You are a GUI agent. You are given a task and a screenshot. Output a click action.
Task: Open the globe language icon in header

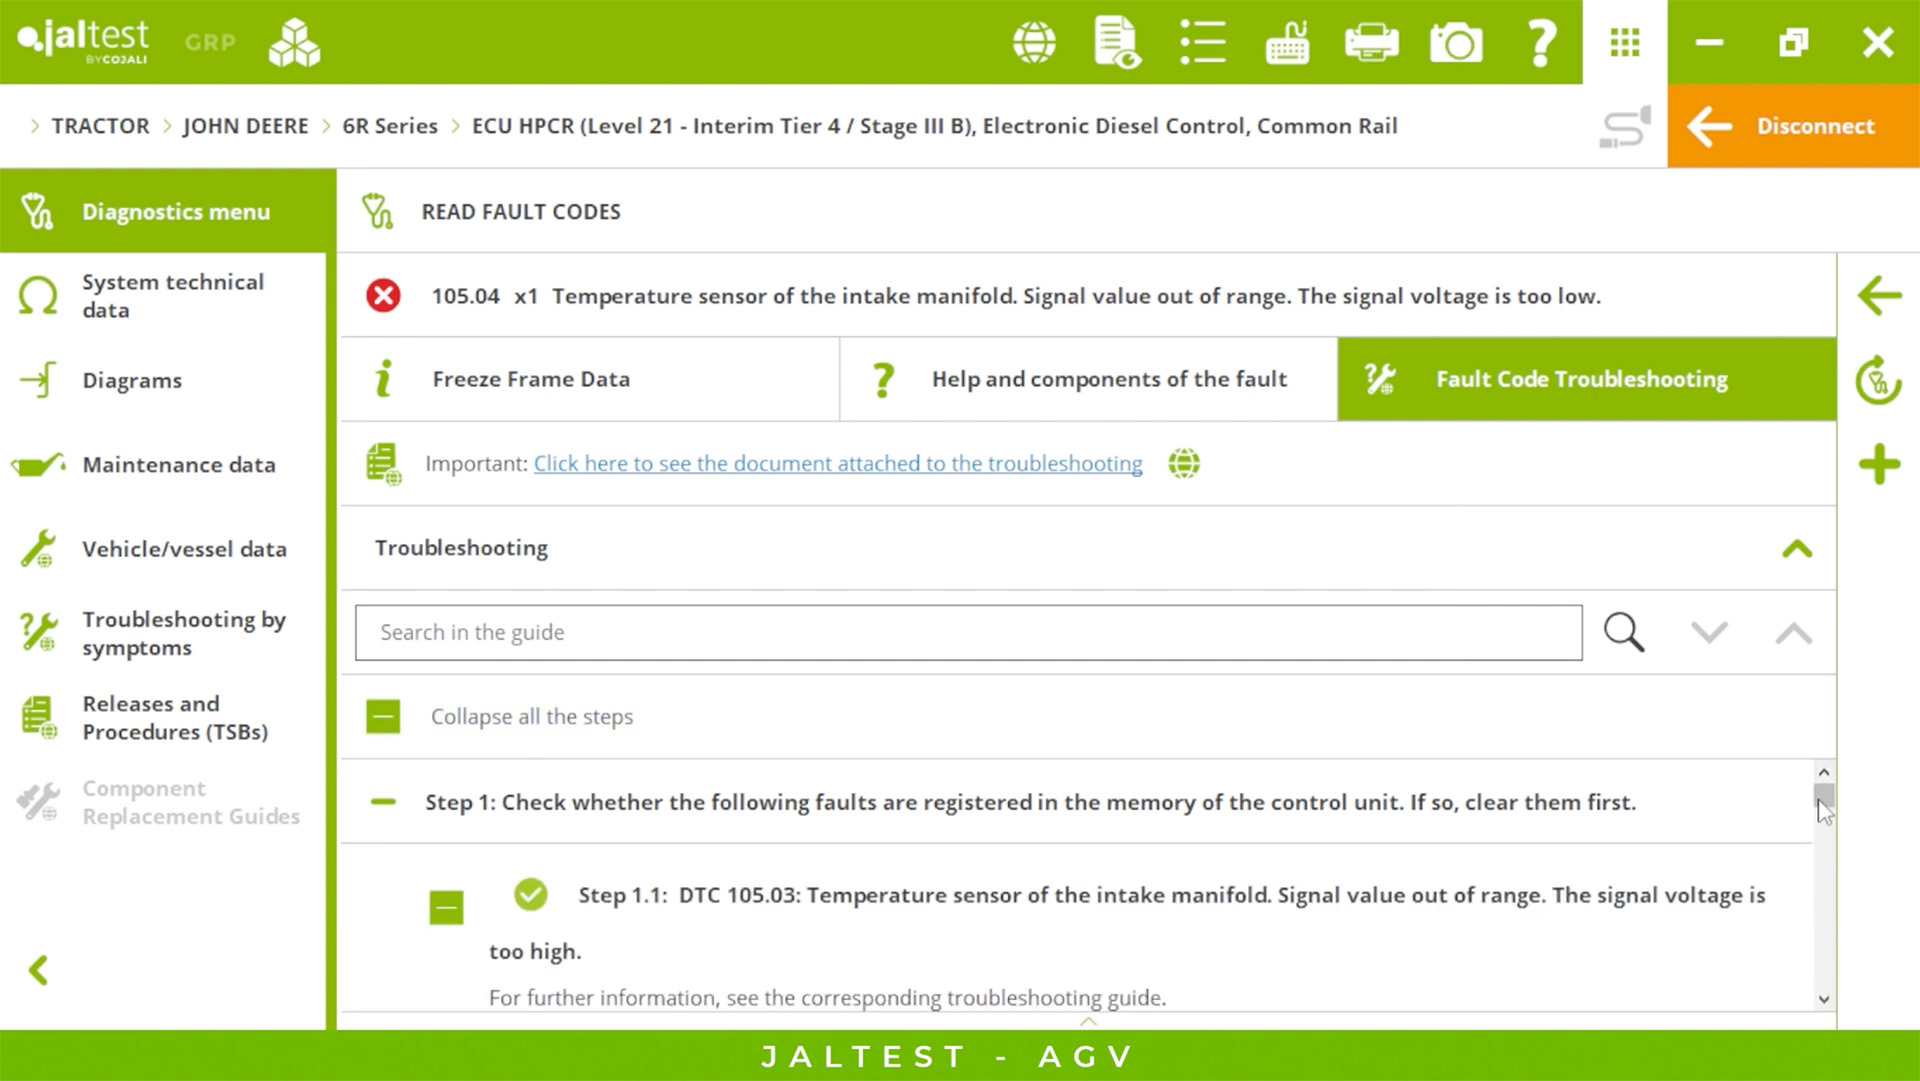(x=1034, y=43)
